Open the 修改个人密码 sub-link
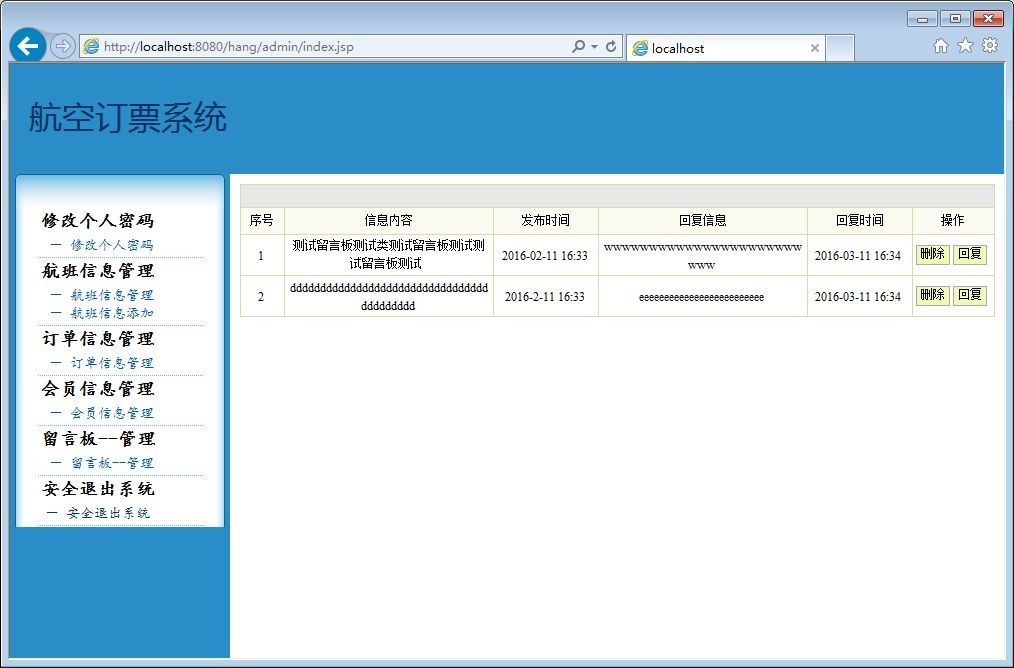This screenshot has width=1014, height=668. point(111,245)
